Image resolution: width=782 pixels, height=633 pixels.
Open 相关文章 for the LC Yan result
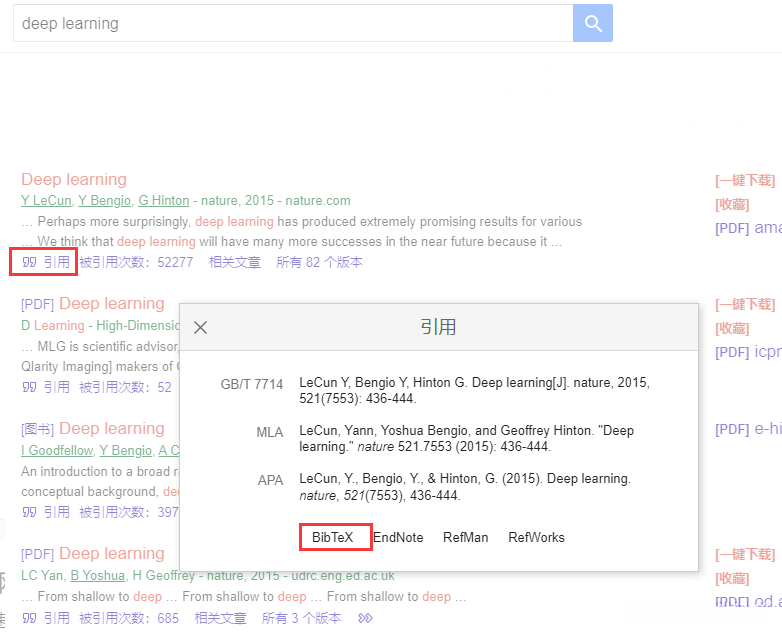click(220, 619)
